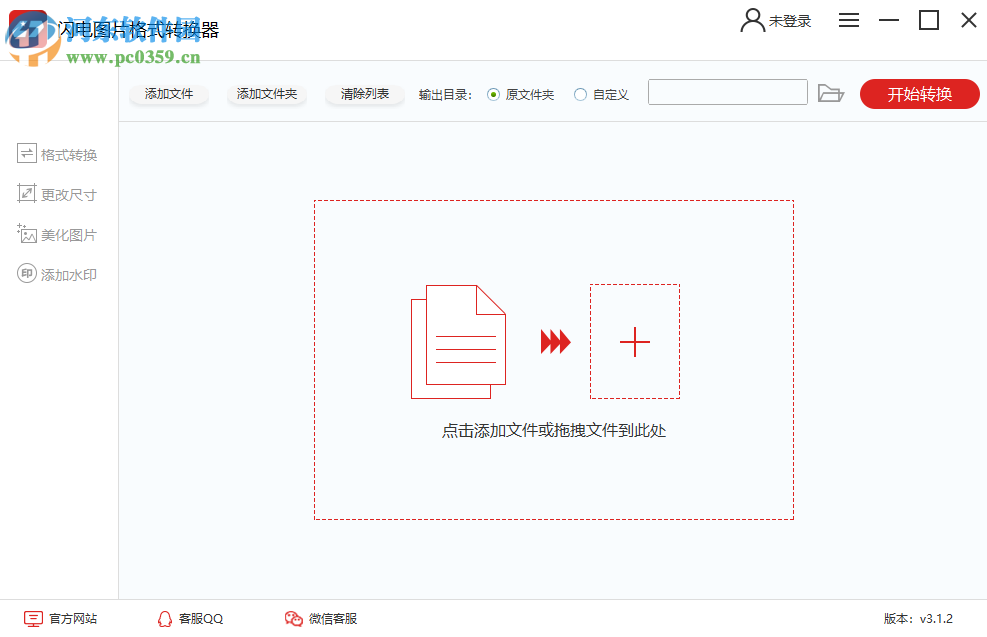
Task: Choose the 自定义 custom output option
Action: point(580,93)
